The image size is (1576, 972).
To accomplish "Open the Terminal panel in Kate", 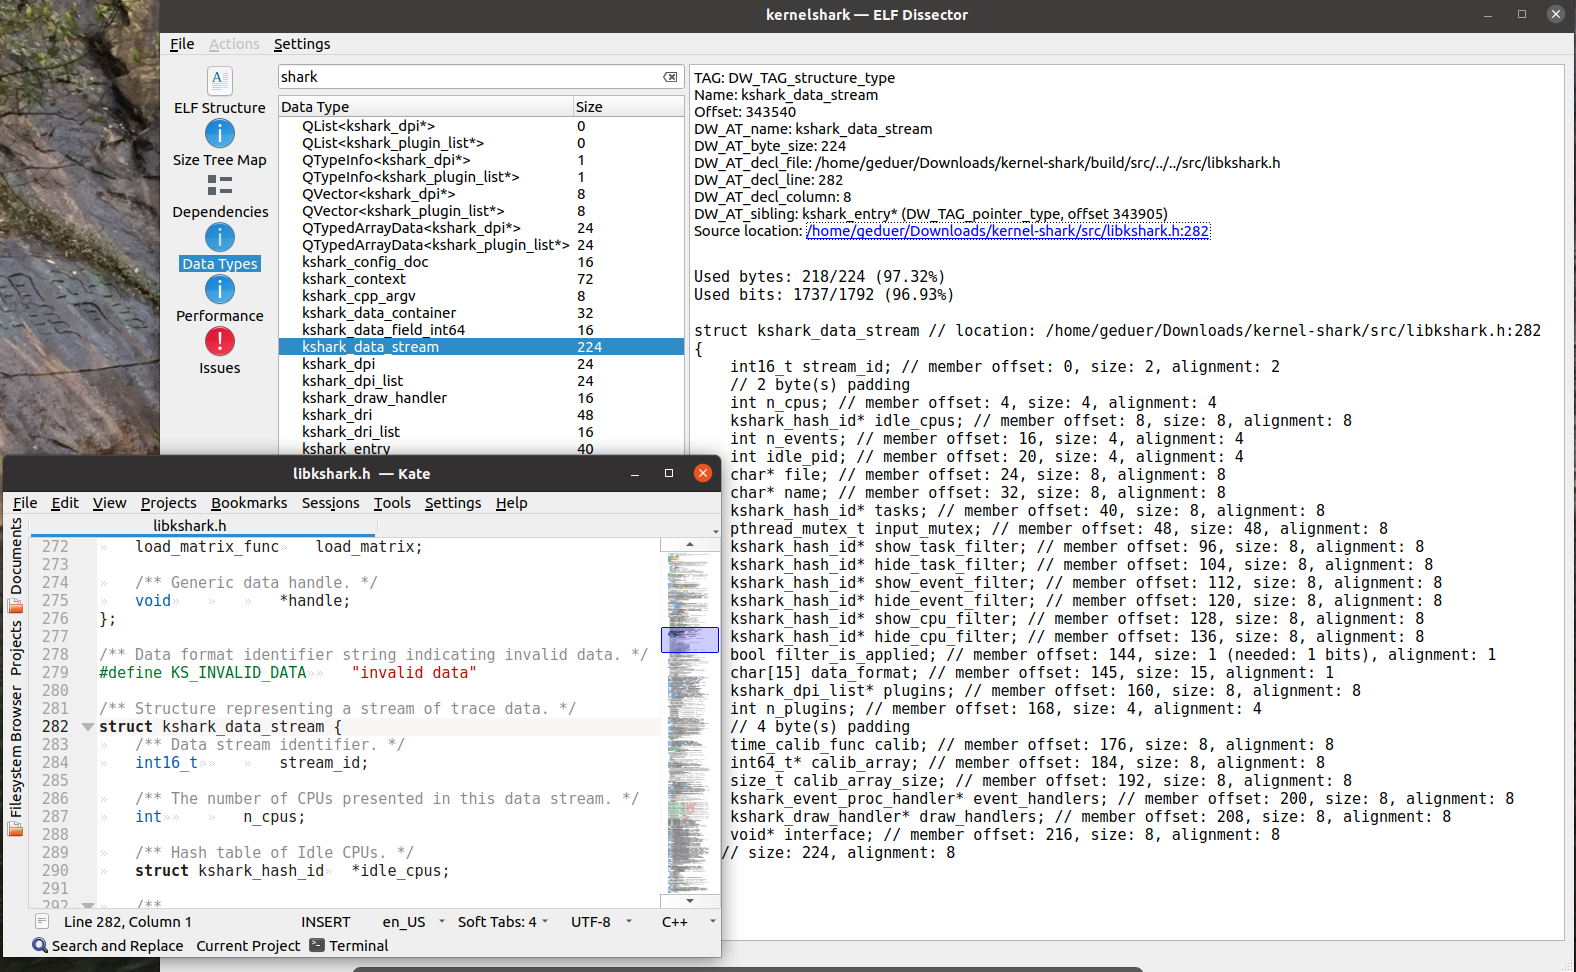I will pos(349,945).
